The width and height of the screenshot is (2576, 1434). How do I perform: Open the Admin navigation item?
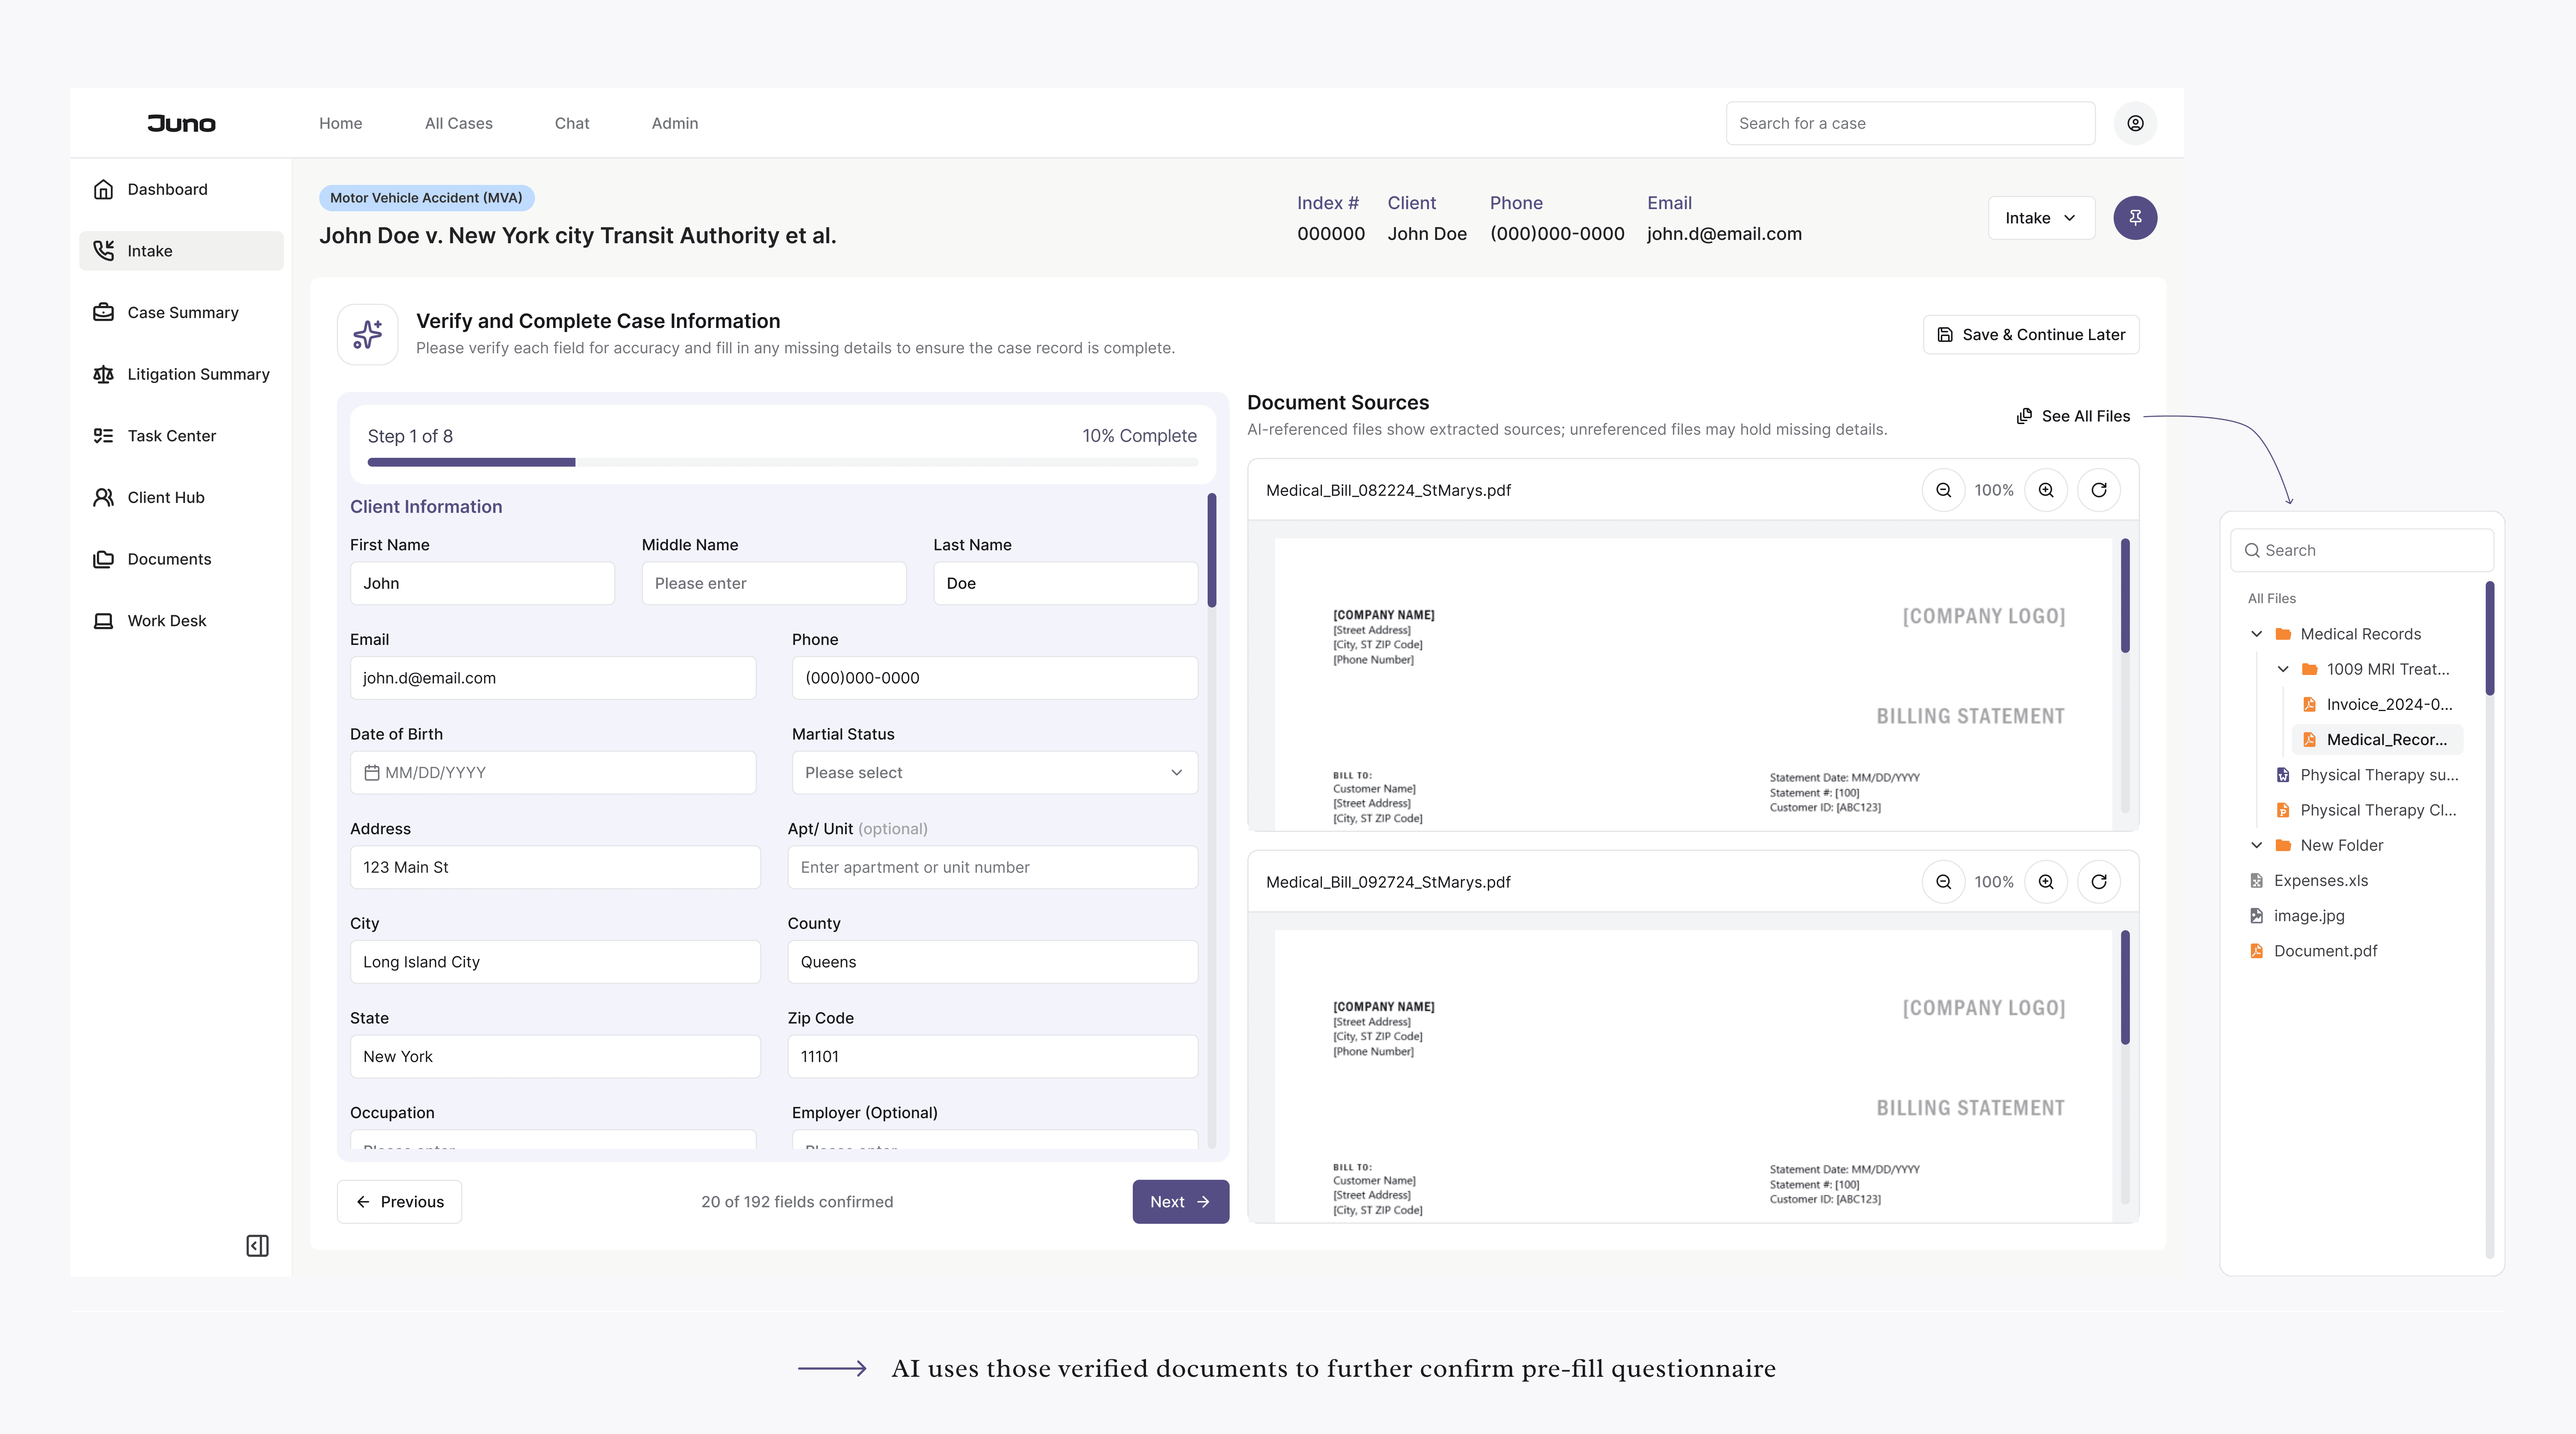click(x=675, y=123)
